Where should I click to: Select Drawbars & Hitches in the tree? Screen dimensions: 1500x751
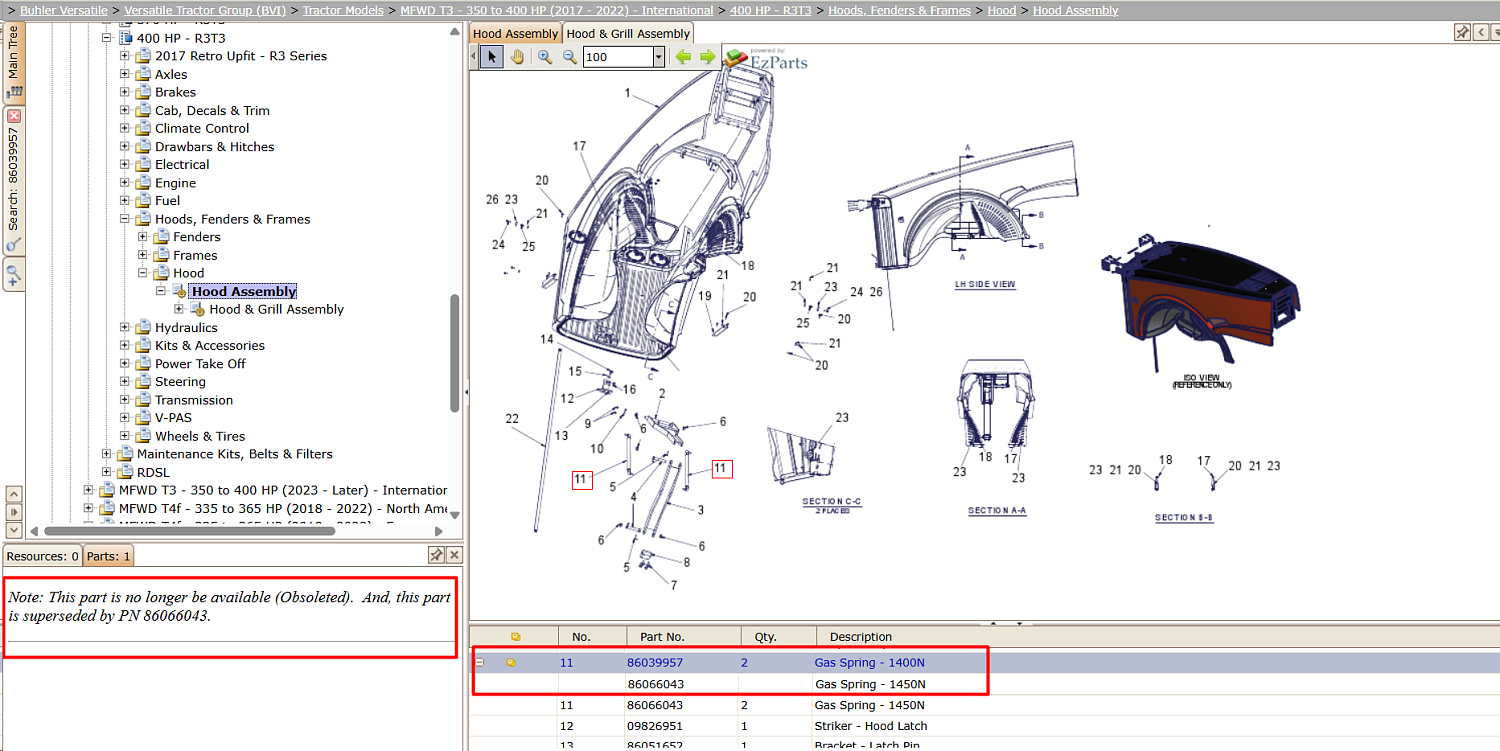(214, 146)
